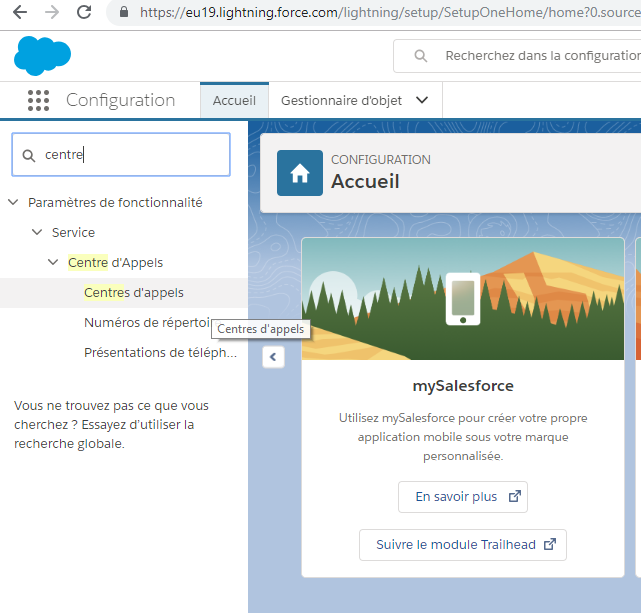Click the En savoir plus button

(463, 497)
